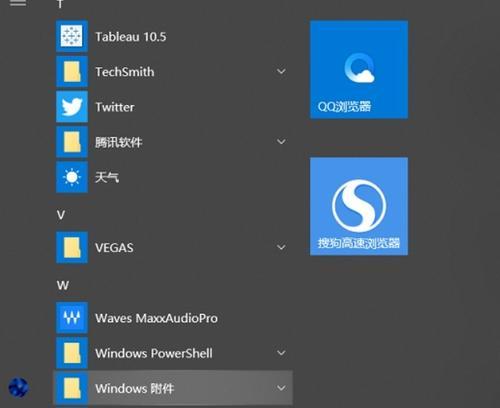Launch Waves MaxxAudioPro label
Screen dimensions: 500x408
pos(156,318)
